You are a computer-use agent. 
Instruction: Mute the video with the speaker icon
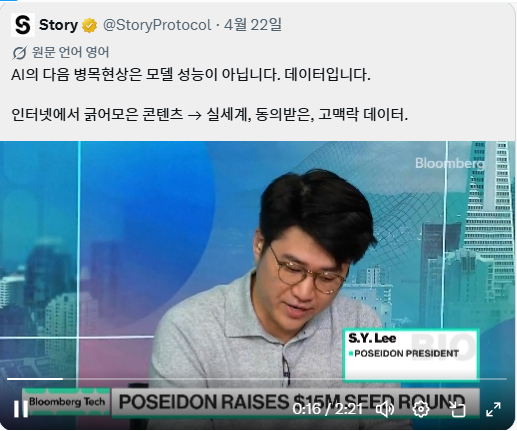[x=385, y=409]
